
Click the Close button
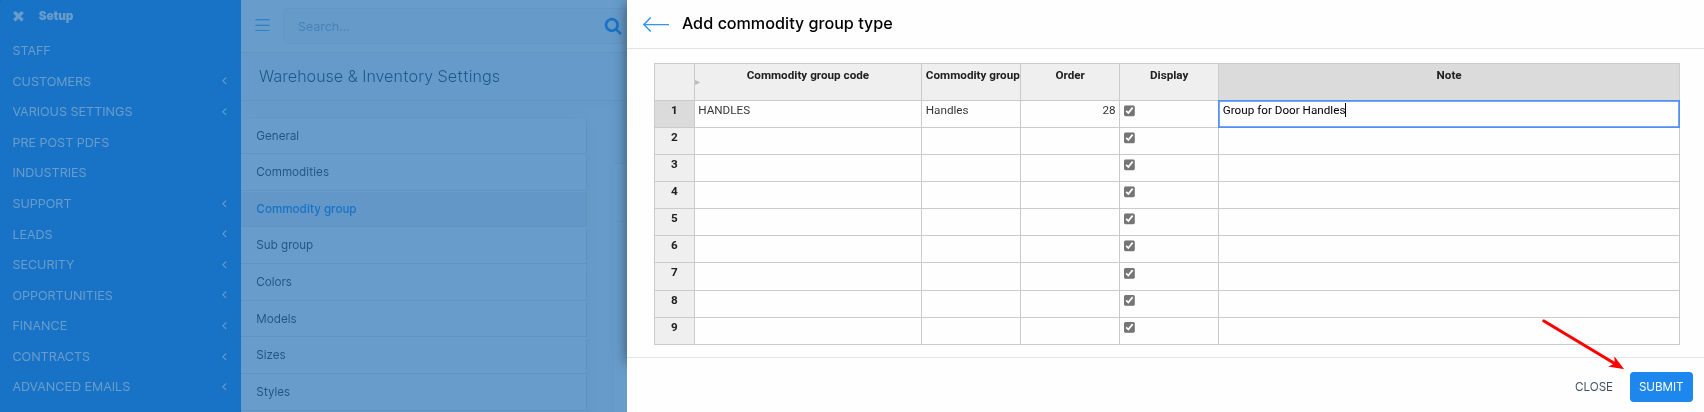pos(1593,387)
